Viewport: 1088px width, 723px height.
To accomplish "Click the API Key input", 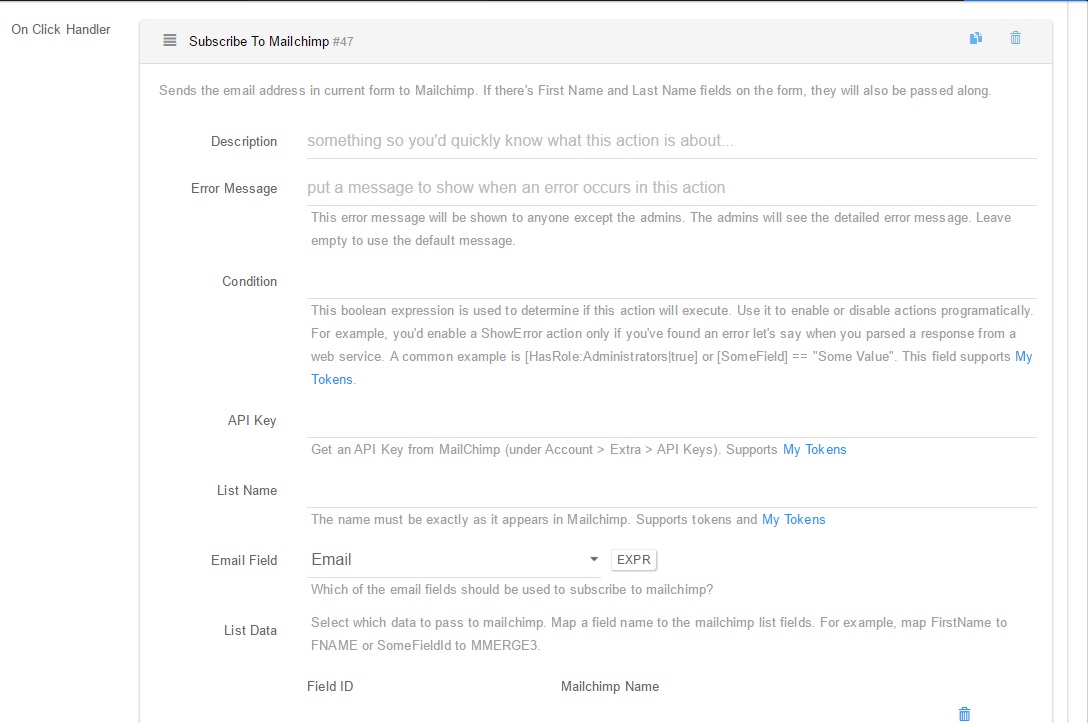I will 672,420.
